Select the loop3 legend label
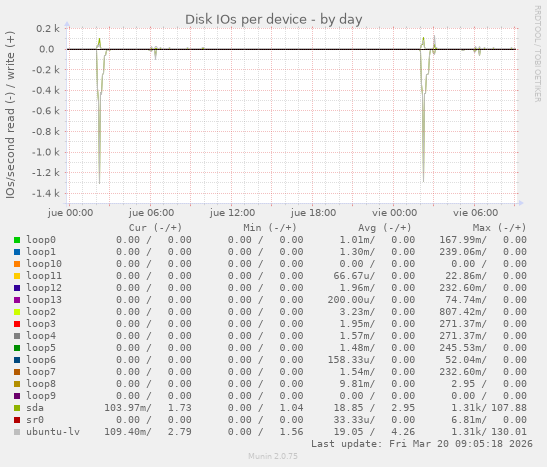Viewport: 547px width, 467px height. (x=41, y=324)
